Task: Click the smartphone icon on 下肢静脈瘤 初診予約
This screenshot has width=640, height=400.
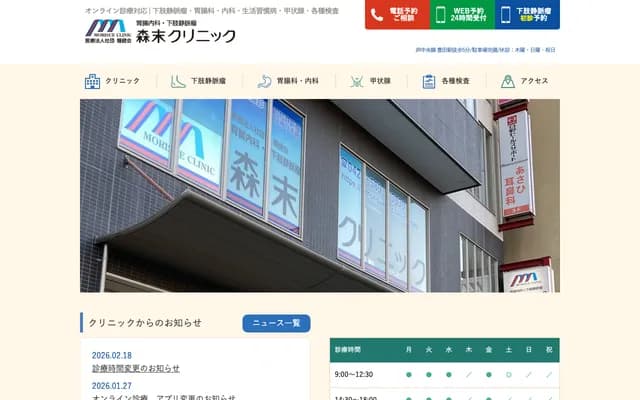Action: (x=505, y=15)
